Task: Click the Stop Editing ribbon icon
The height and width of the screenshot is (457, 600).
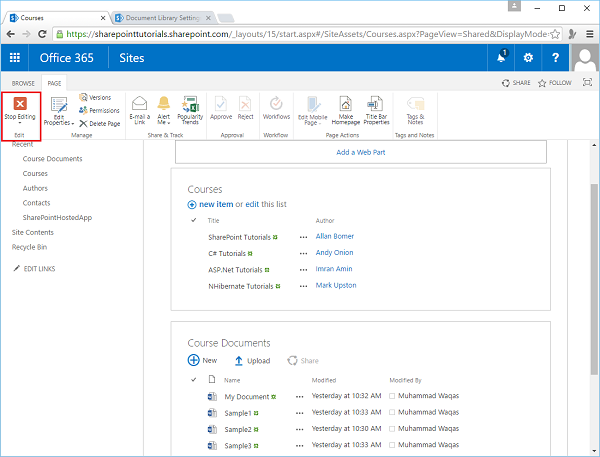Action: [20, 104]
